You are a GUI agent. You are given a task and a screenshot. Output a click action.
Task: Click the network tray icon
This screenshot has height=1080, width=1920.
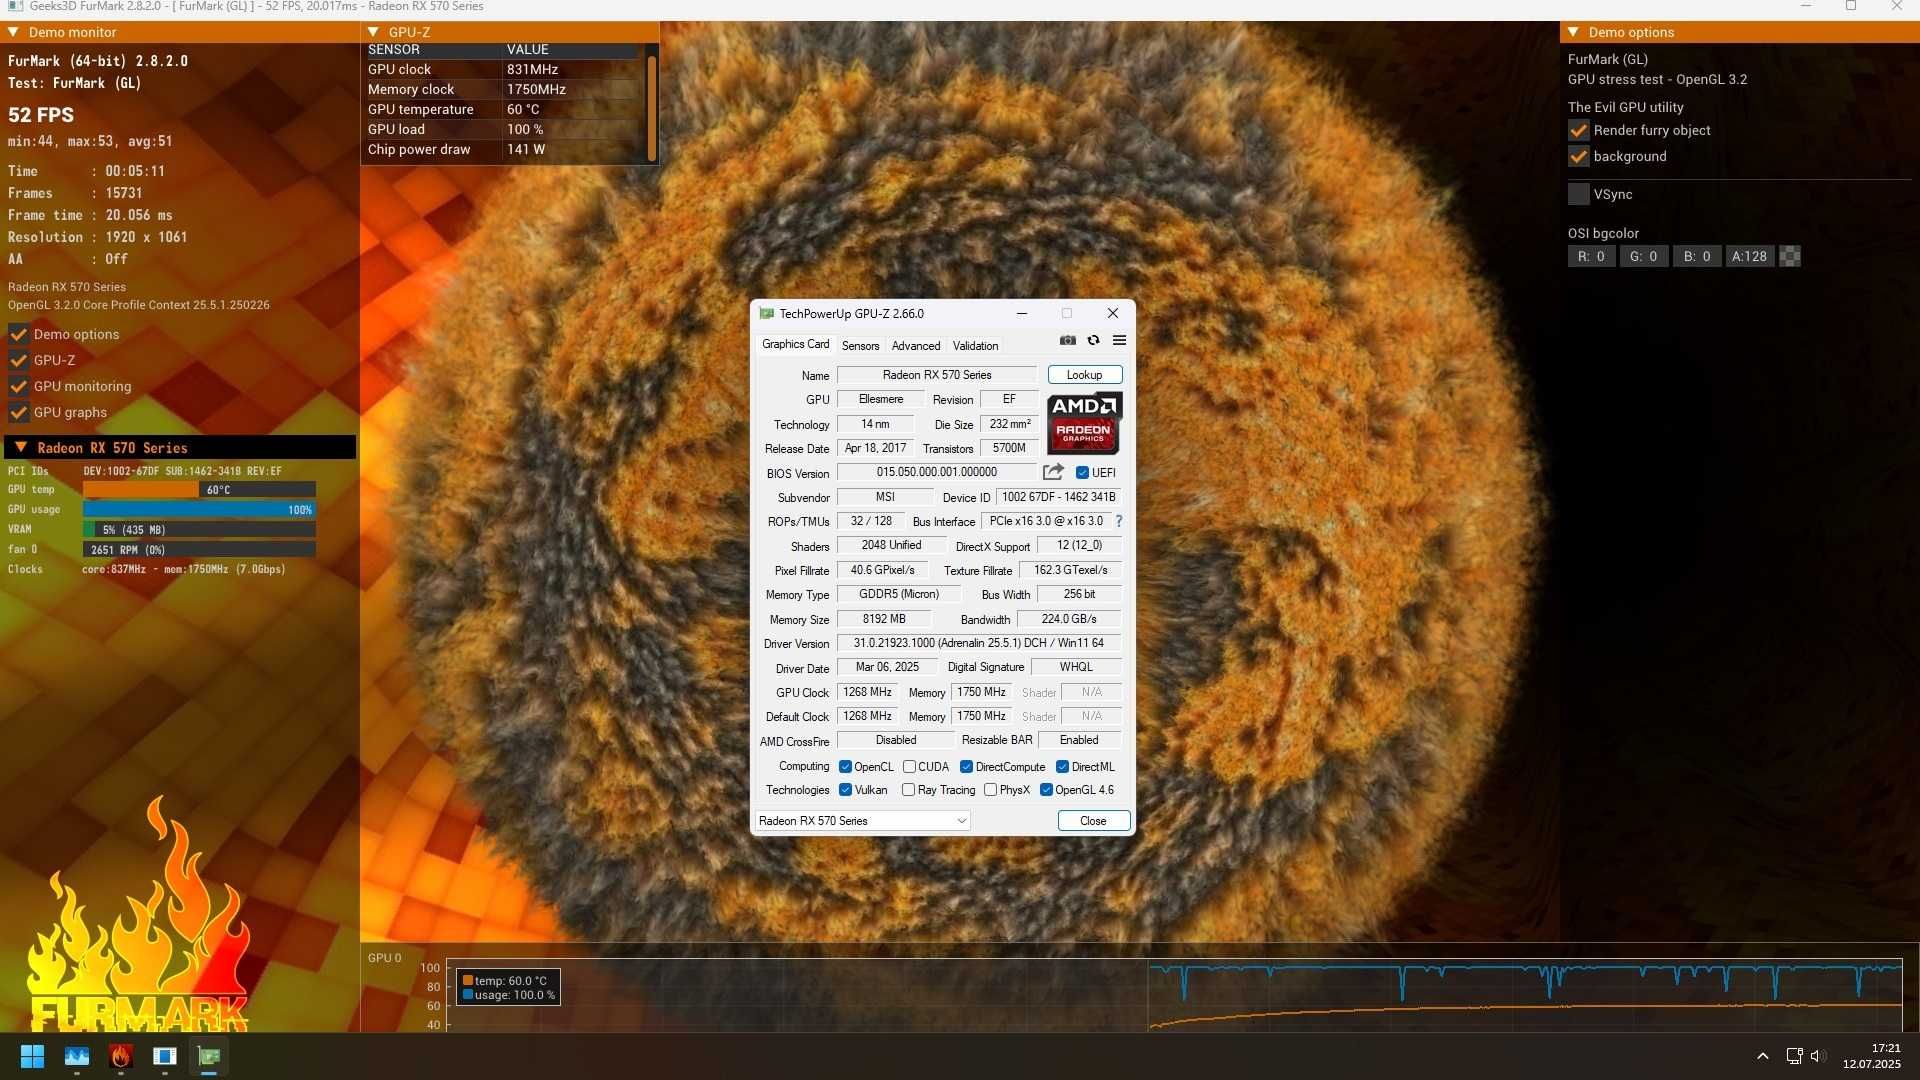click(x=1794, y=1056)
